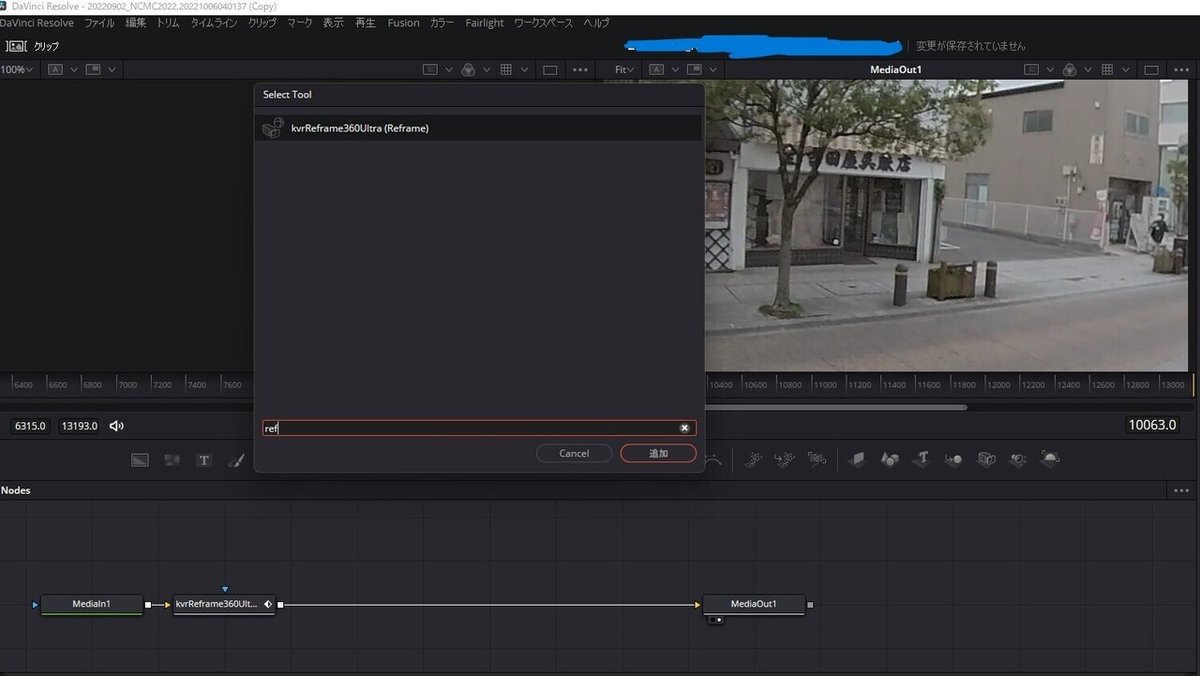The width and height of the screenshot is (1200, 676).
Task: Add a Text 3D node from toolbar
Action: pyautogui.click(x=921, y=459)
